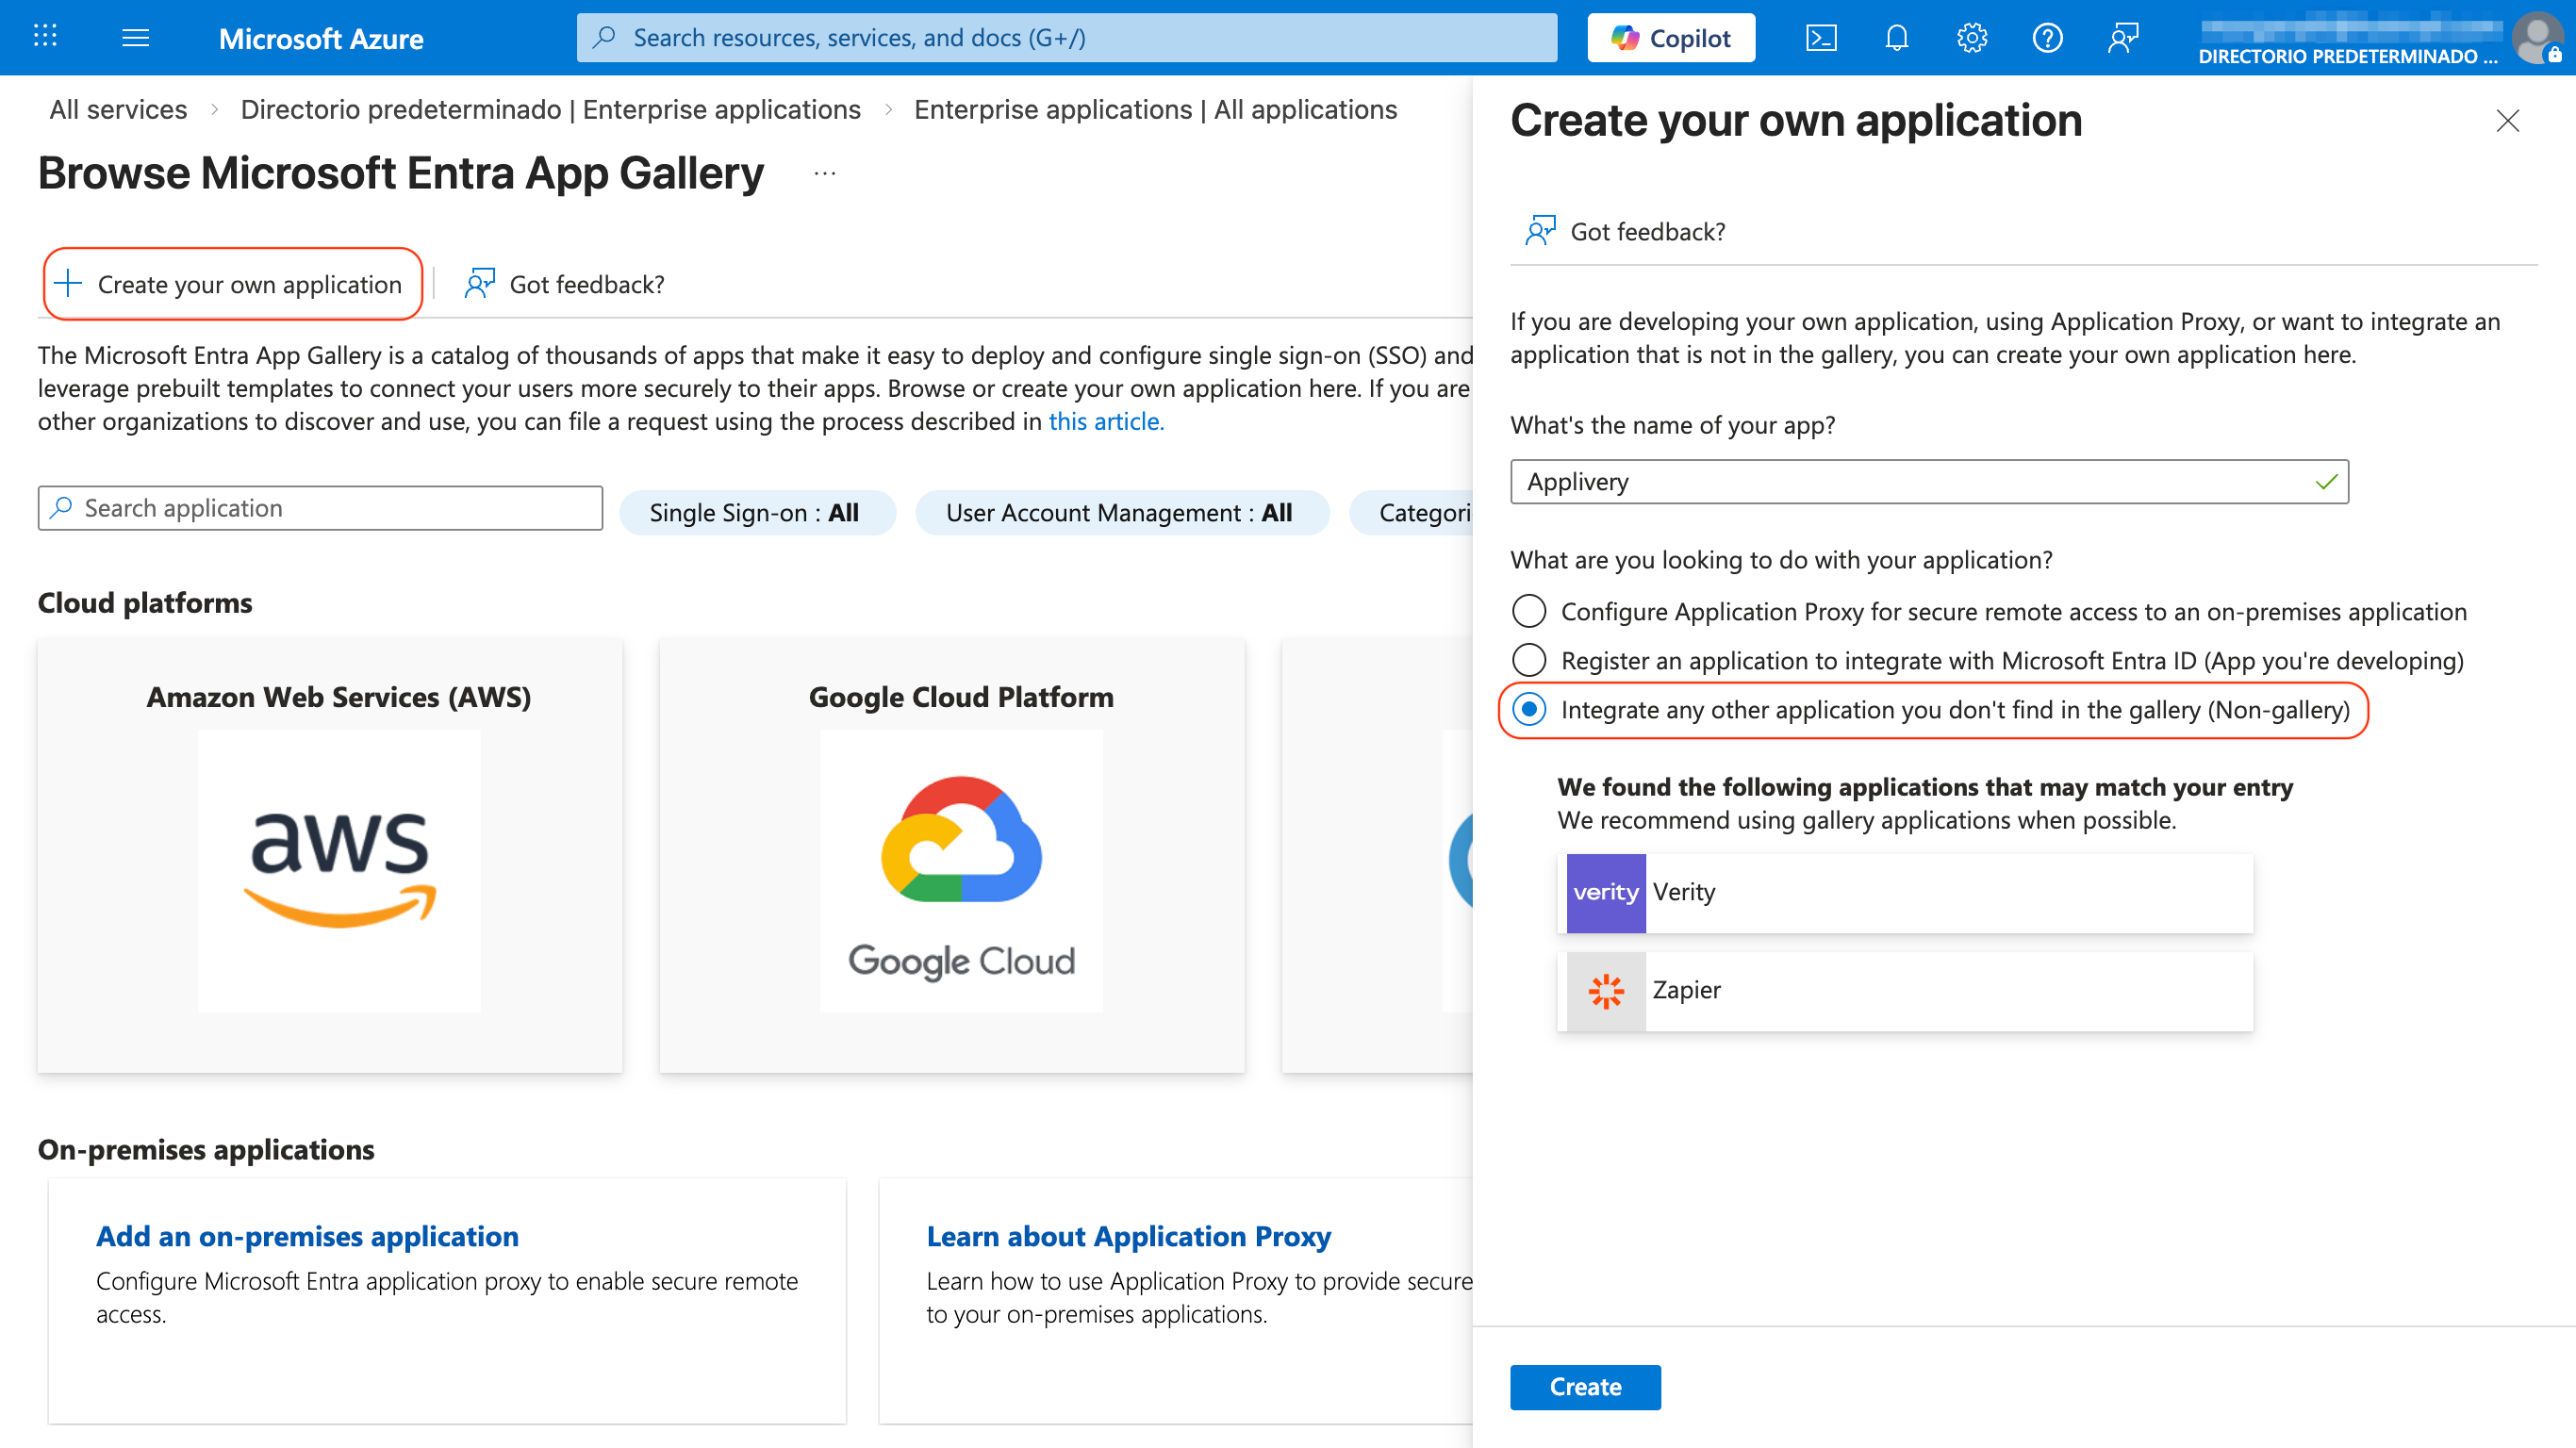Launch Azure Cloud Shell
The width and height of the screenshot is (2576, 1448).
click(1822, 37)
